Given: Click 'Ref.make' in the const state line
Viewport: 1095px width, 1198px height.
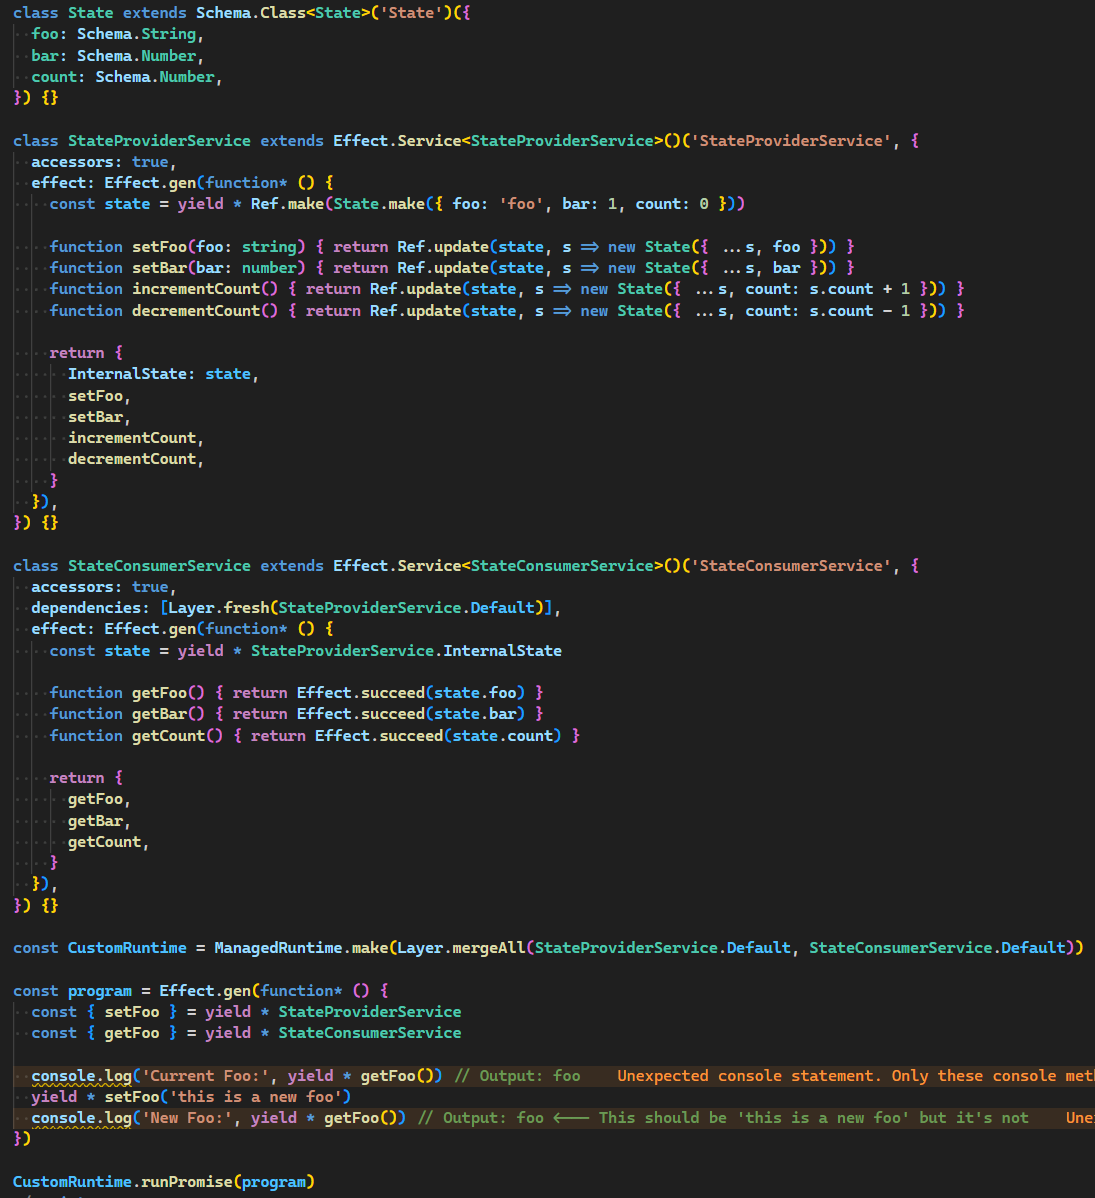Looking at the screenshot, I should 287,204.
